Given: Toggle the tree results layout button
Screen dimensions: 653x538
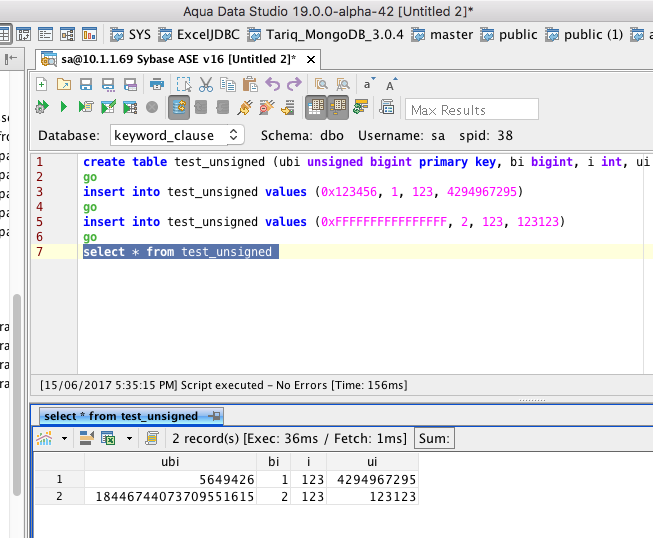Looking at the screenshot, I should (338, 107).
